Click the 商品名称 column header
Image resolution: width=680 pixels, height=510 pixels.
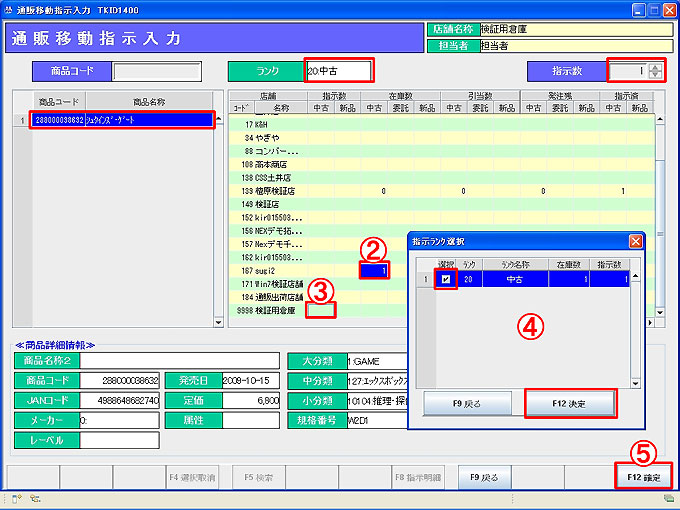click(149, 101)
